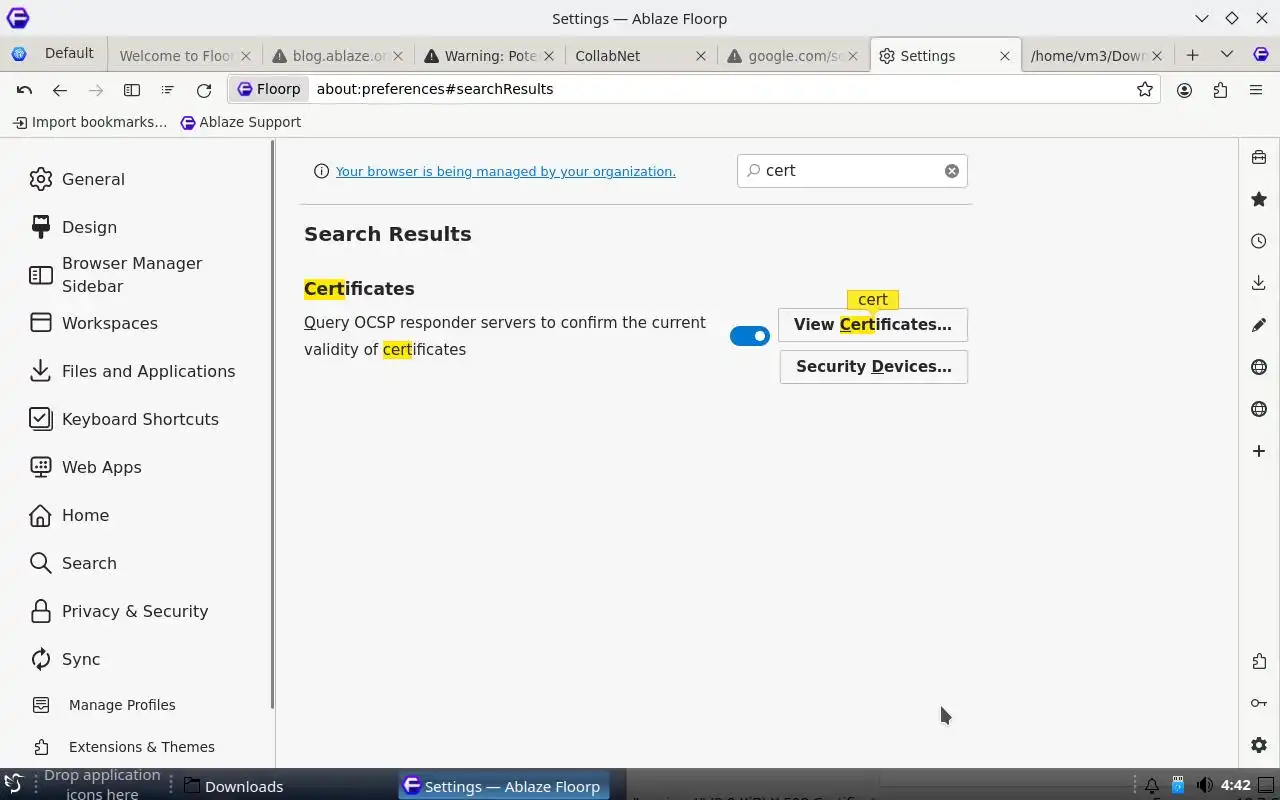Open the list all tabs dropdown

1227,55
